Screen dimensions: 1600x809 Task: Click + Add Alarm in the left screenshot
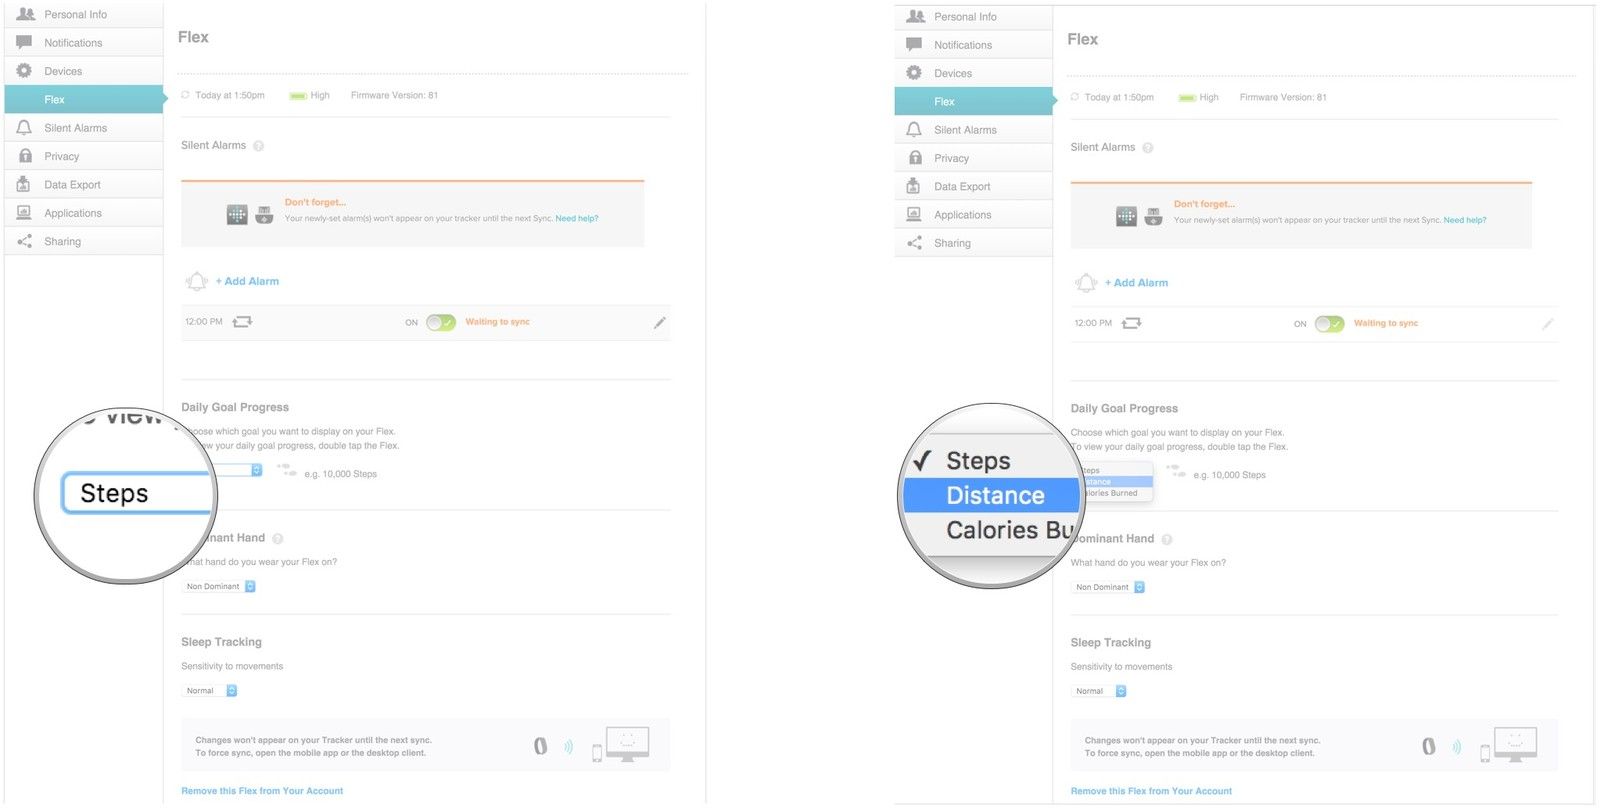pyautogui.click(x=247, y=281)
